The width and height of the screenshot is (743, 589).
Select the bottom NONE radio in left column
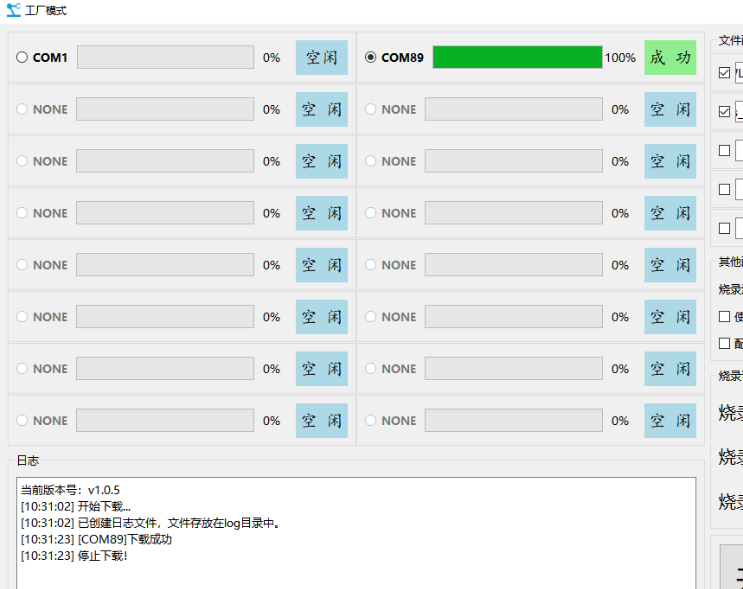coord(22,421)
